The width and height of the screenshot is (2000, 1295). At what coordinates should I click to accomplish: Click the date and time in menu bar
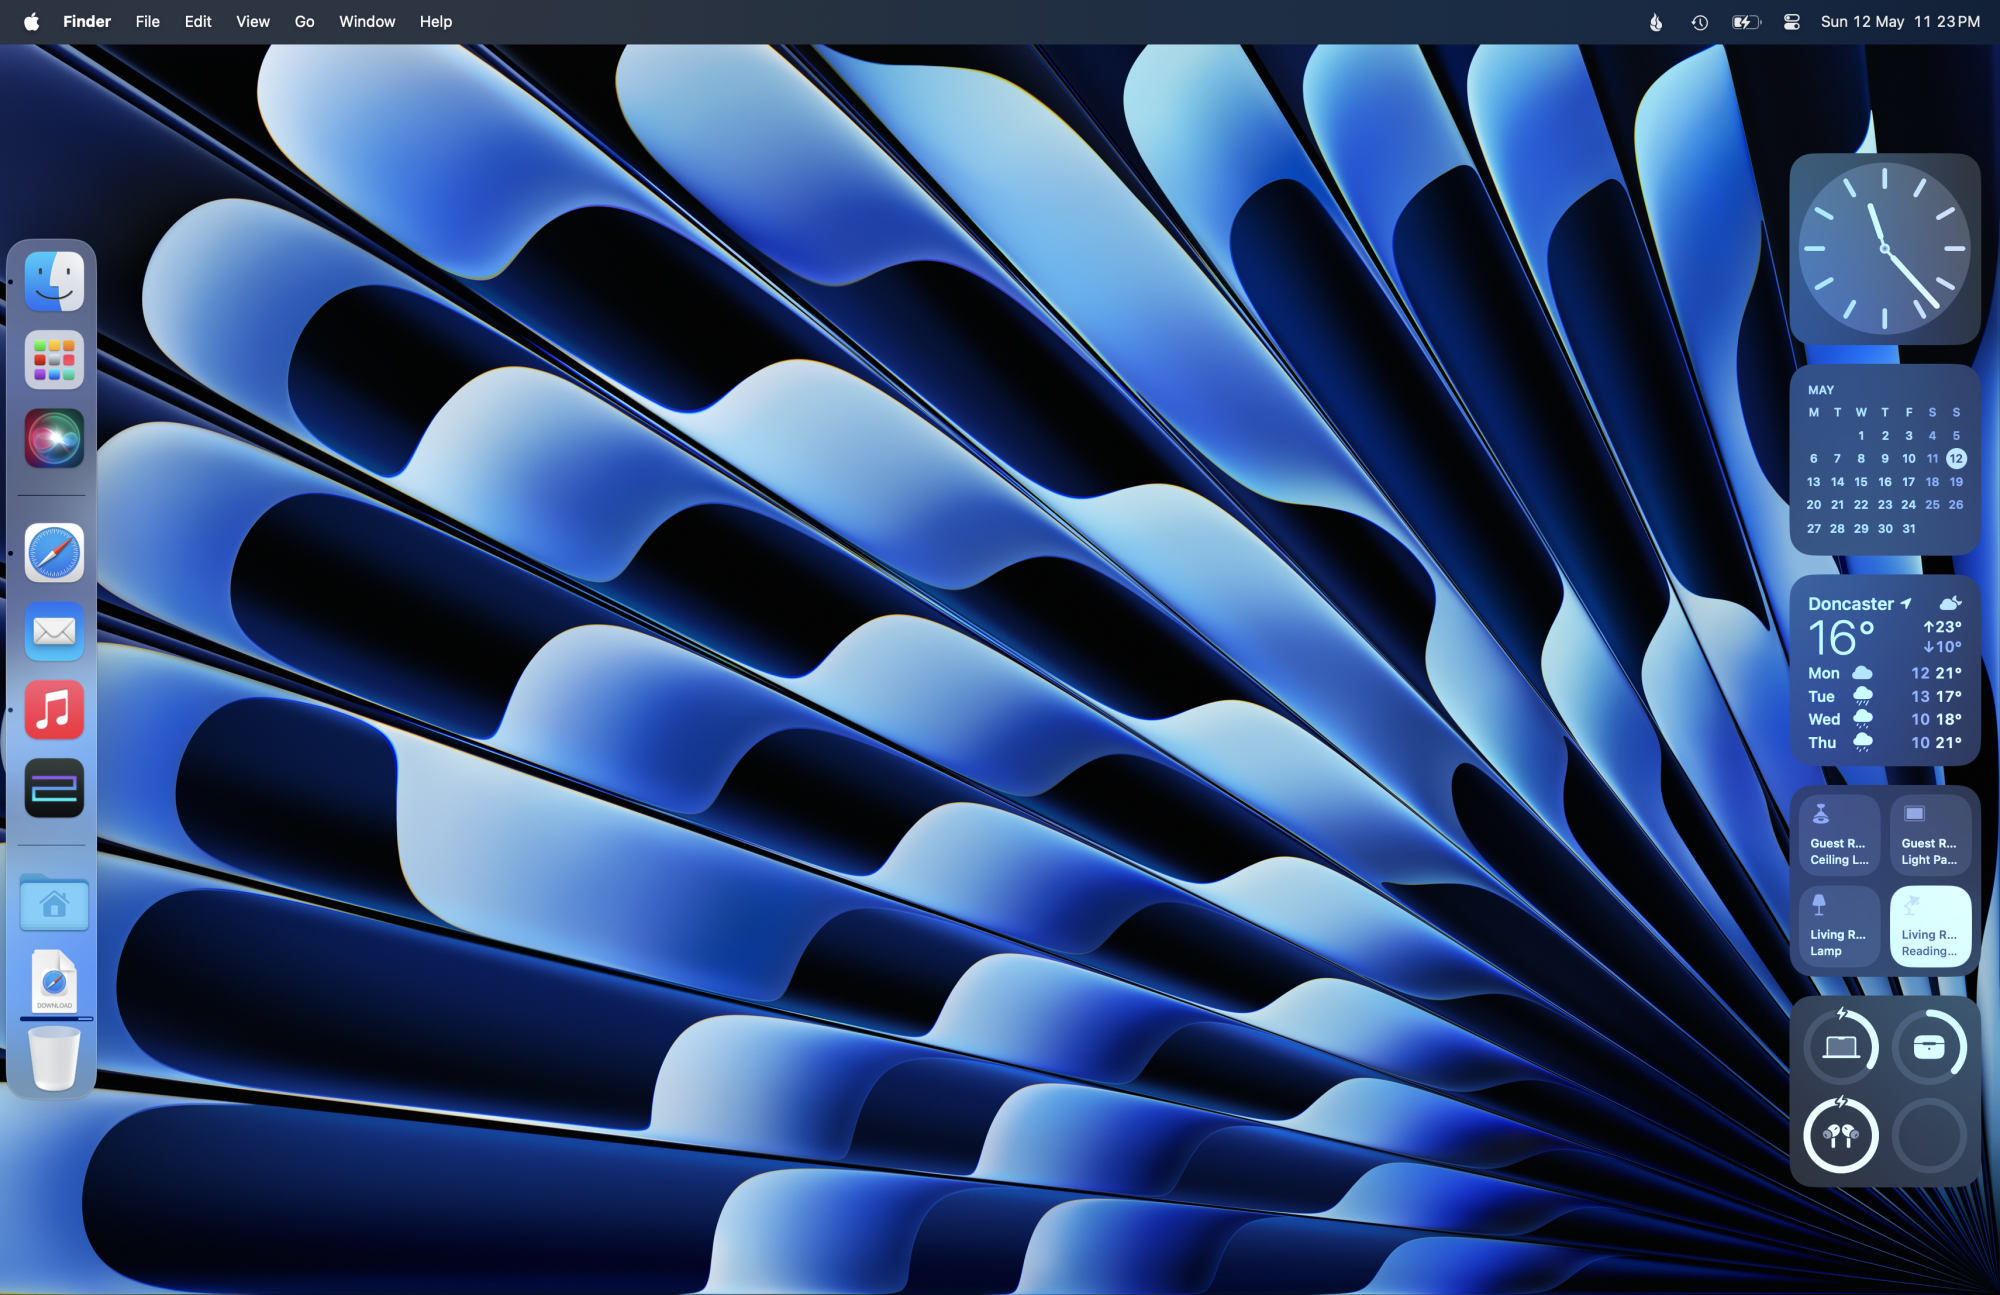coord(1900,21)
